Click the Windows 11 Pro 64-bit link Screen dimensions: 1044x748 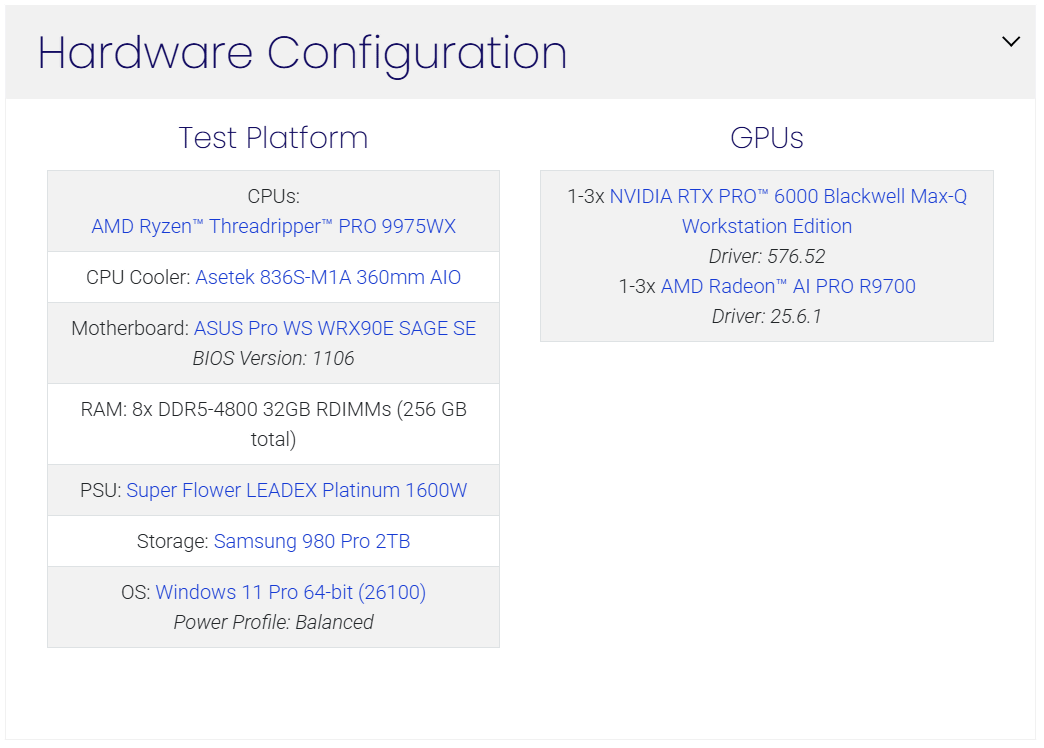click(x=290, y=592)
